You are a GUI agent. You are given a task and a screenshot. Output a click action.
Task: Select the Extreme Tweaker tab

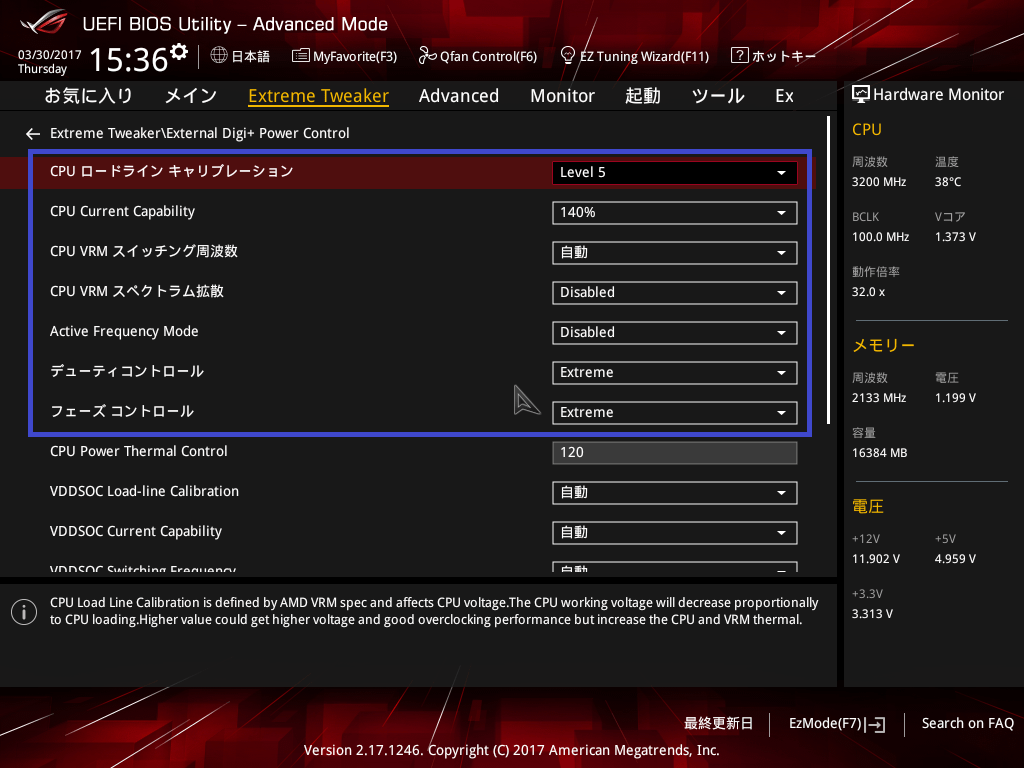[319, 96]
